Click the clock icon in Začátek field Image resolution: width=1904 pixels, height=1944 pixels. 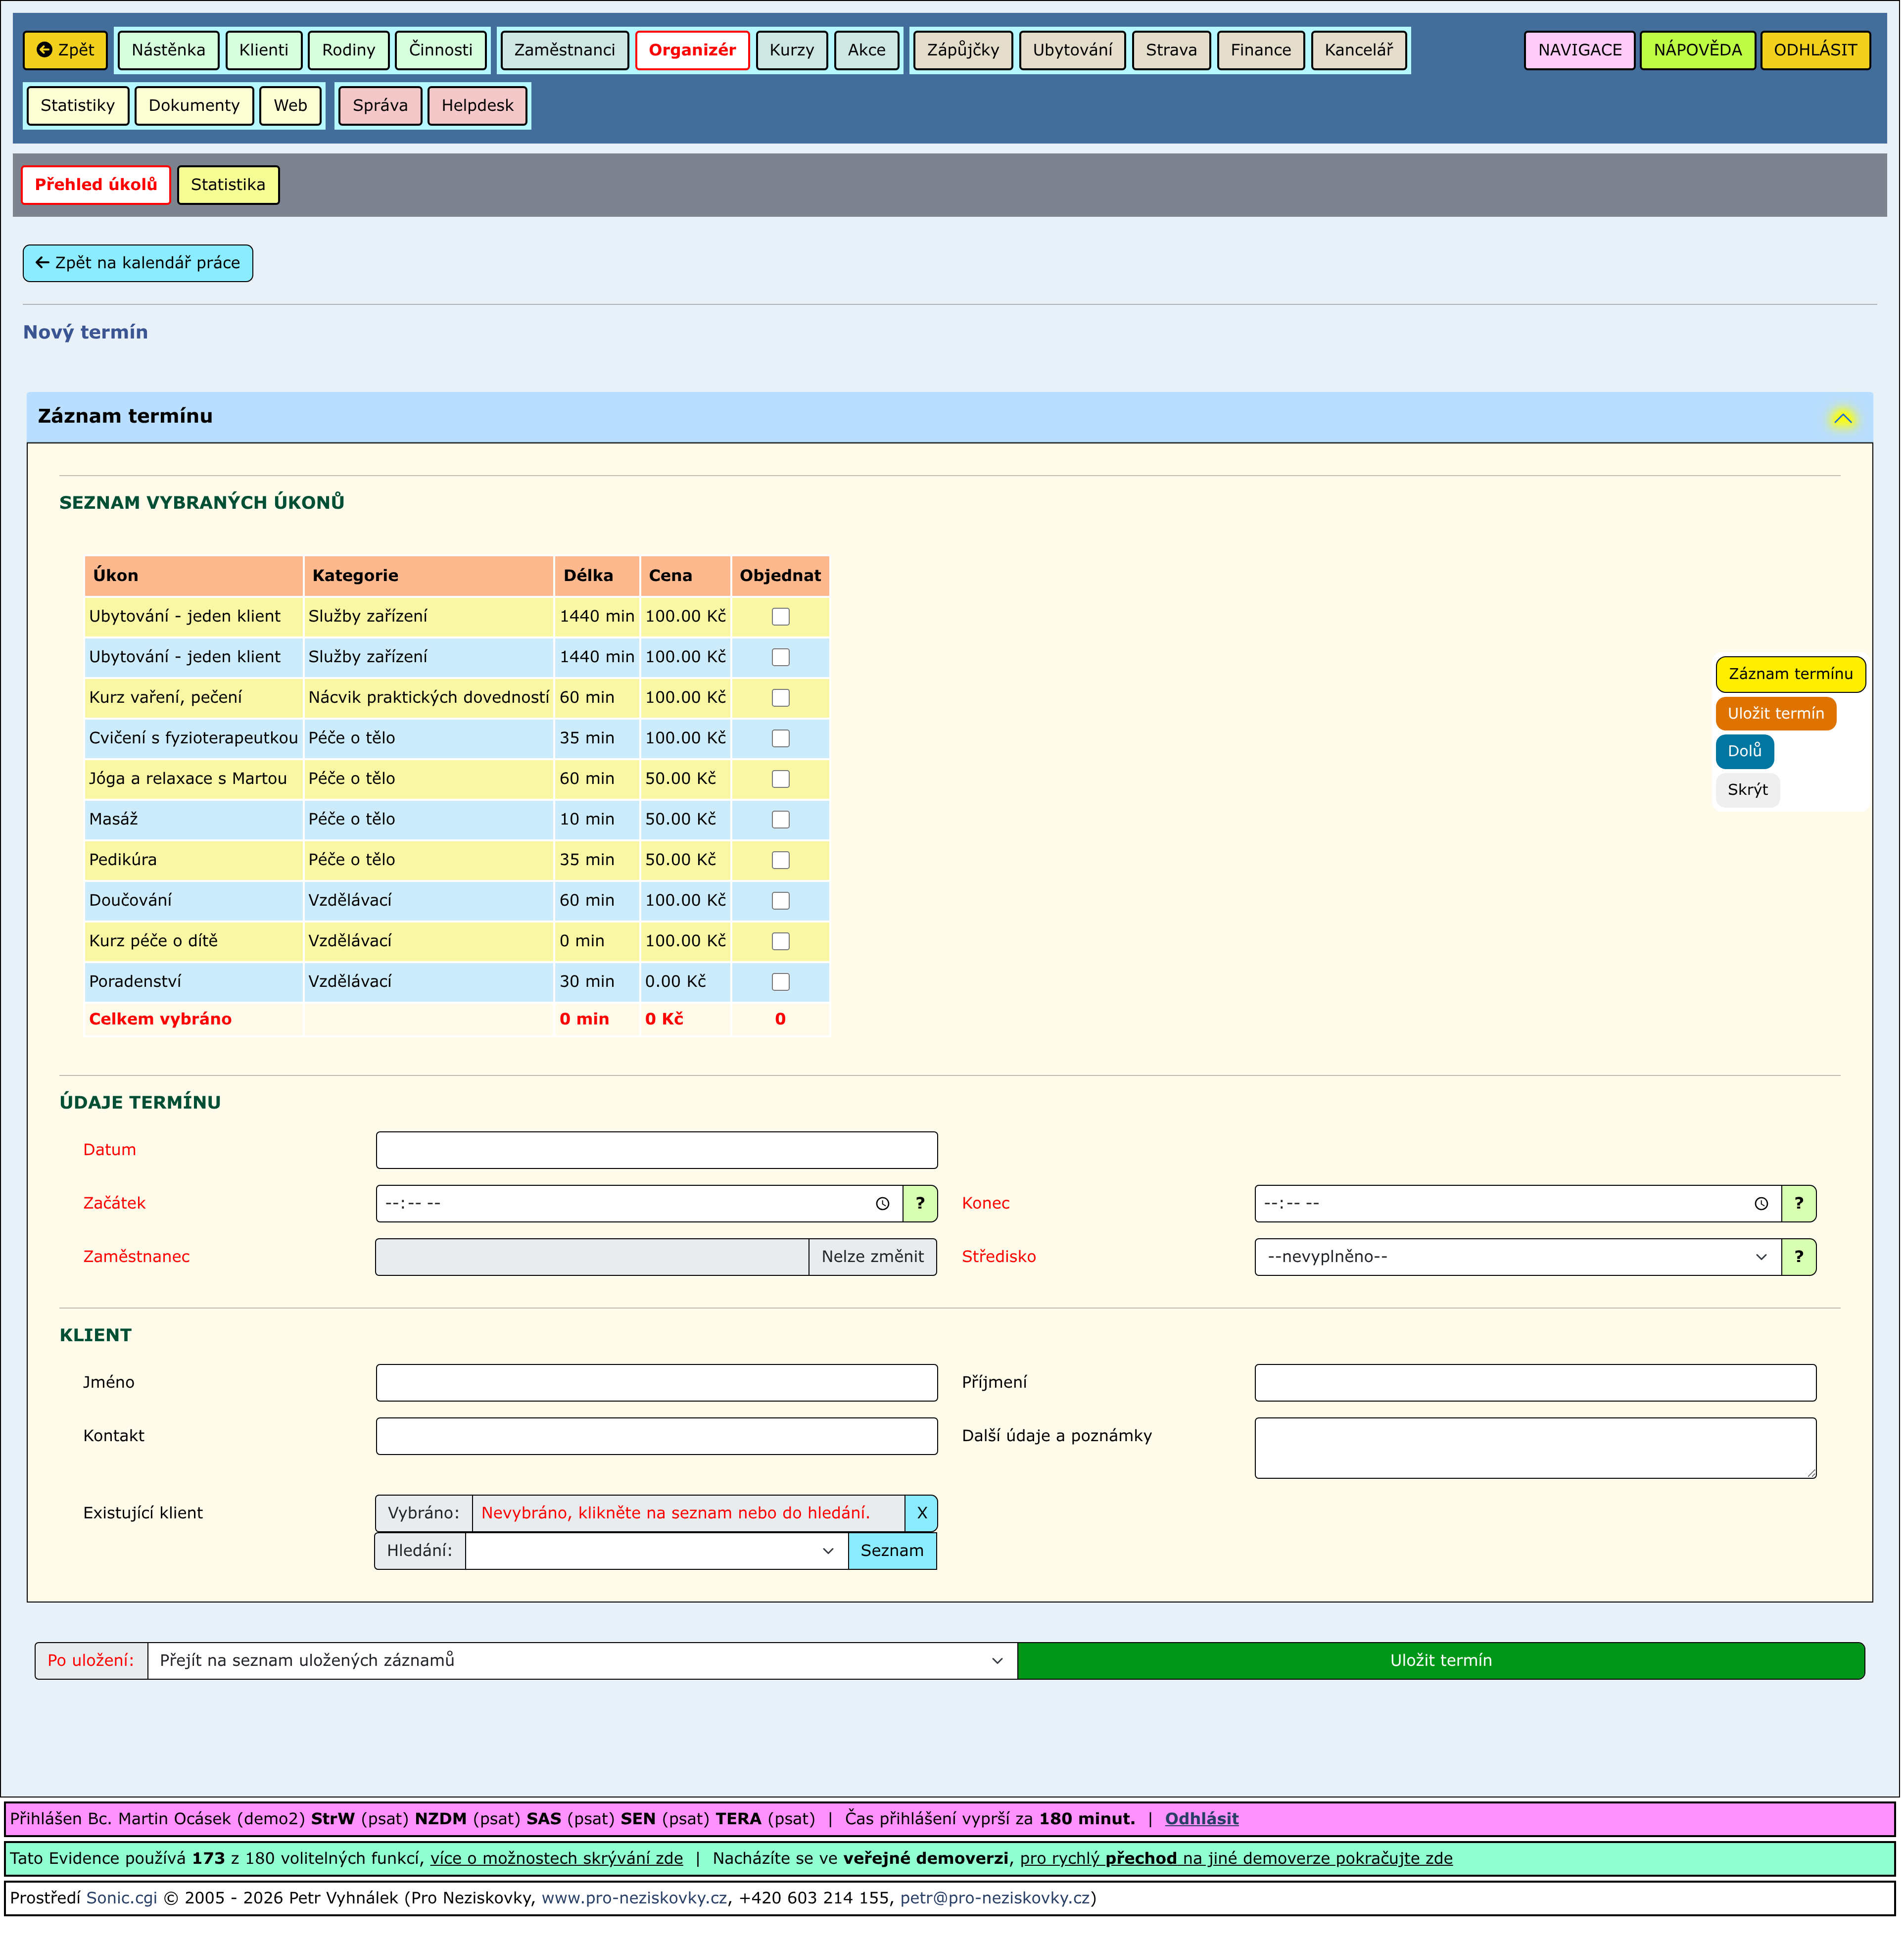point(882,1204)
